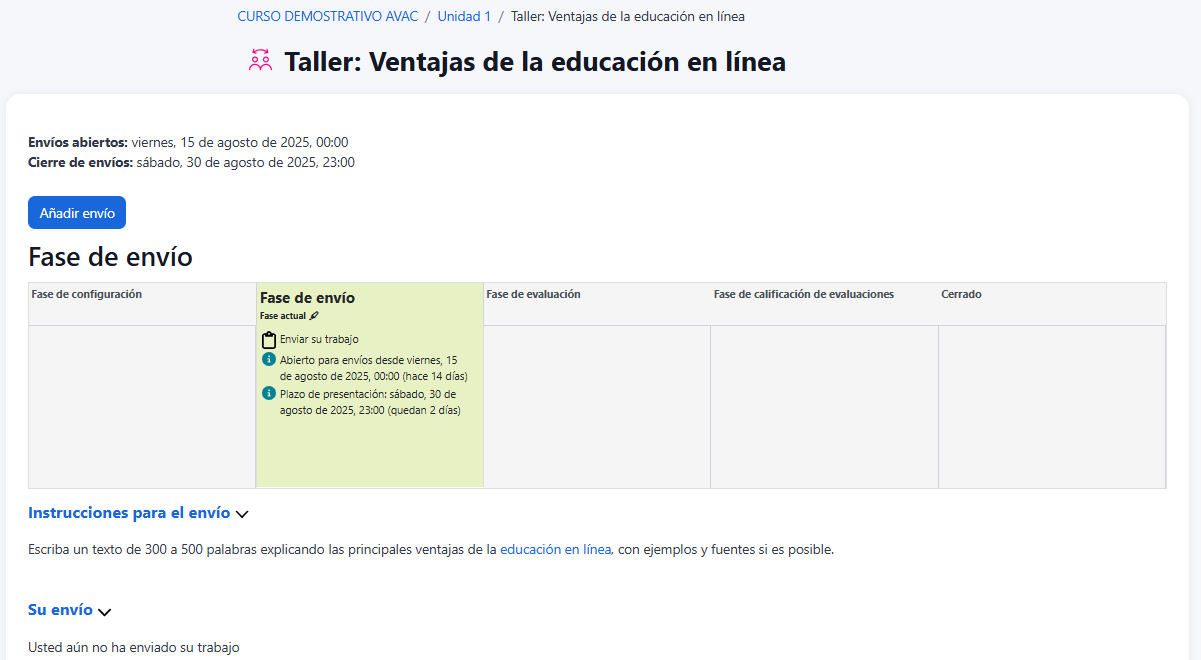Click the highlighted Fase de envío column title
This screenshot has width=1201, height=660.
coord(307,298)
